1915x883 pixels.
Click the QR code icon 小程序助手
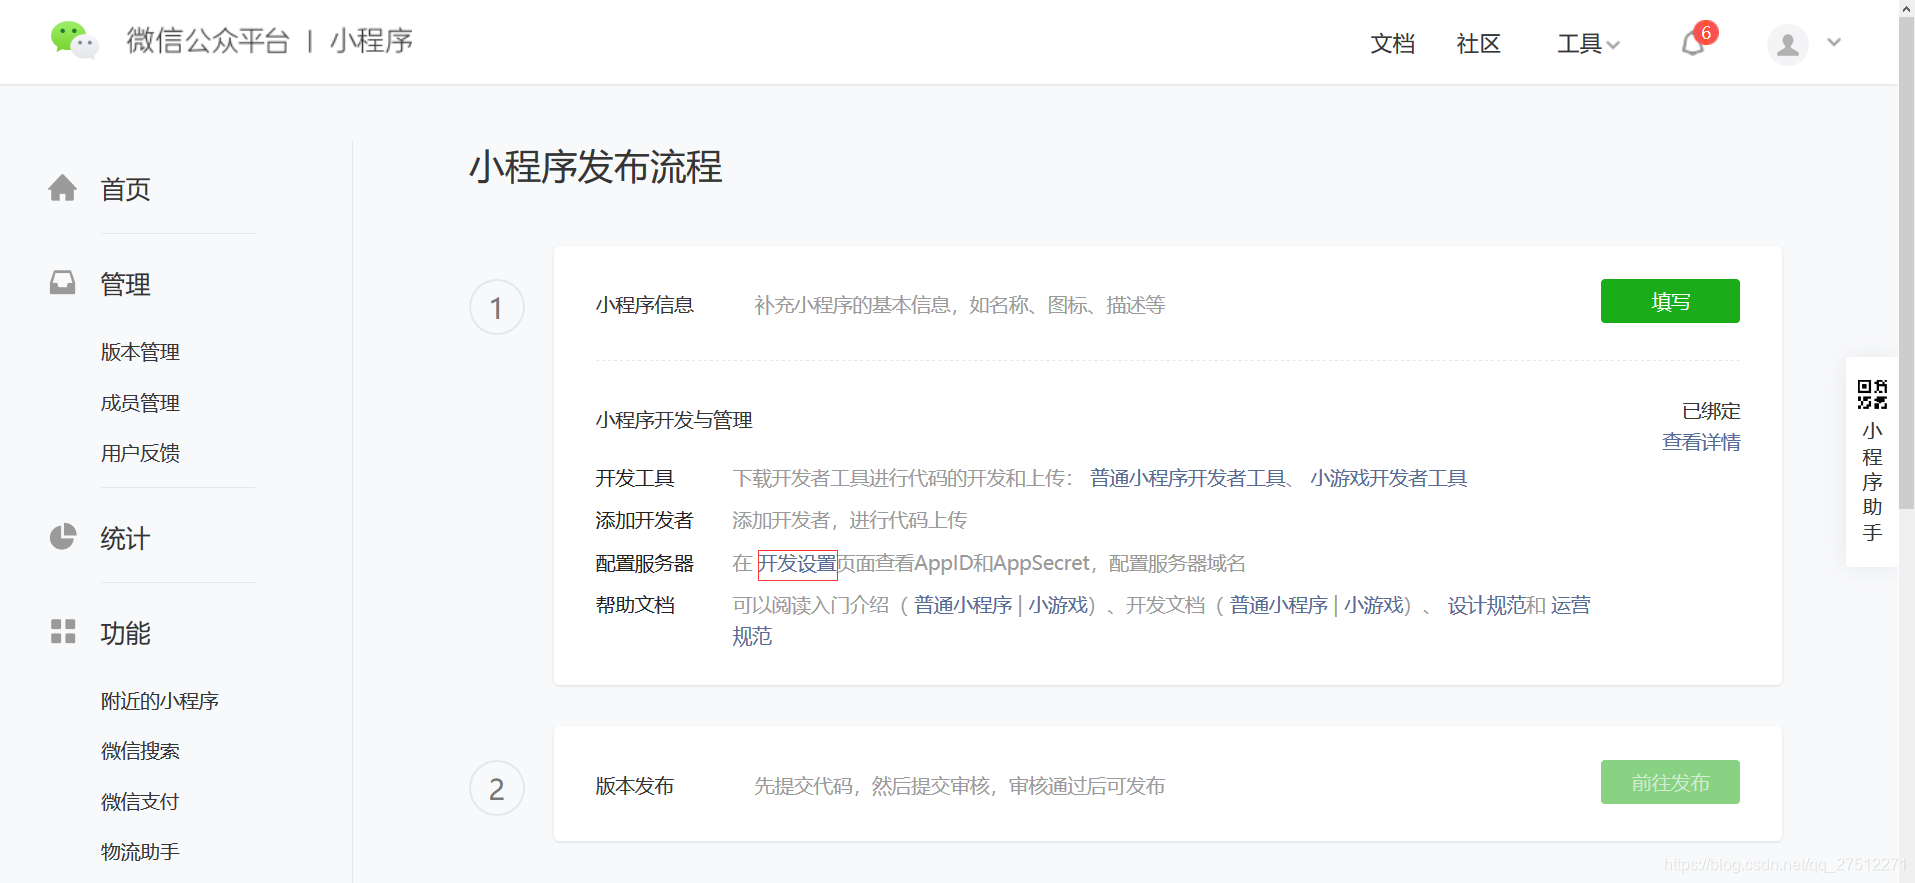1872,394
